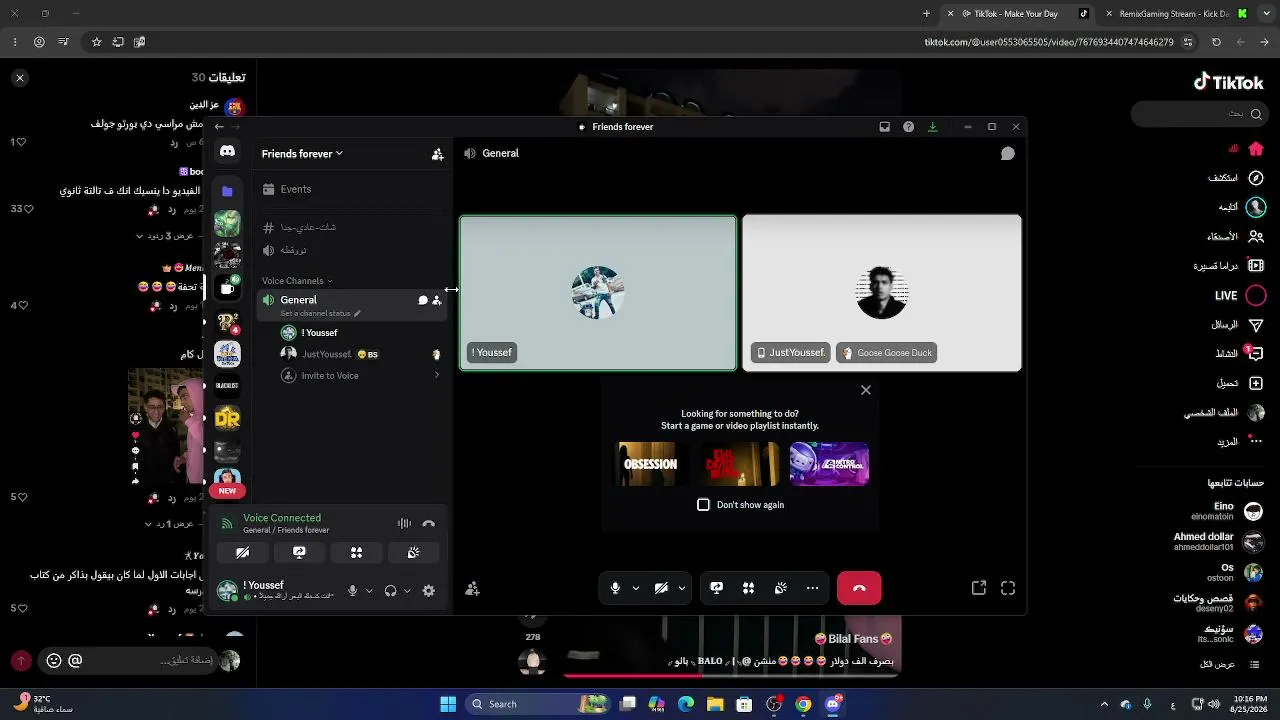1280x720 pixels.
Task: Go to TikTok home icon
Action: click(1256, 149)
